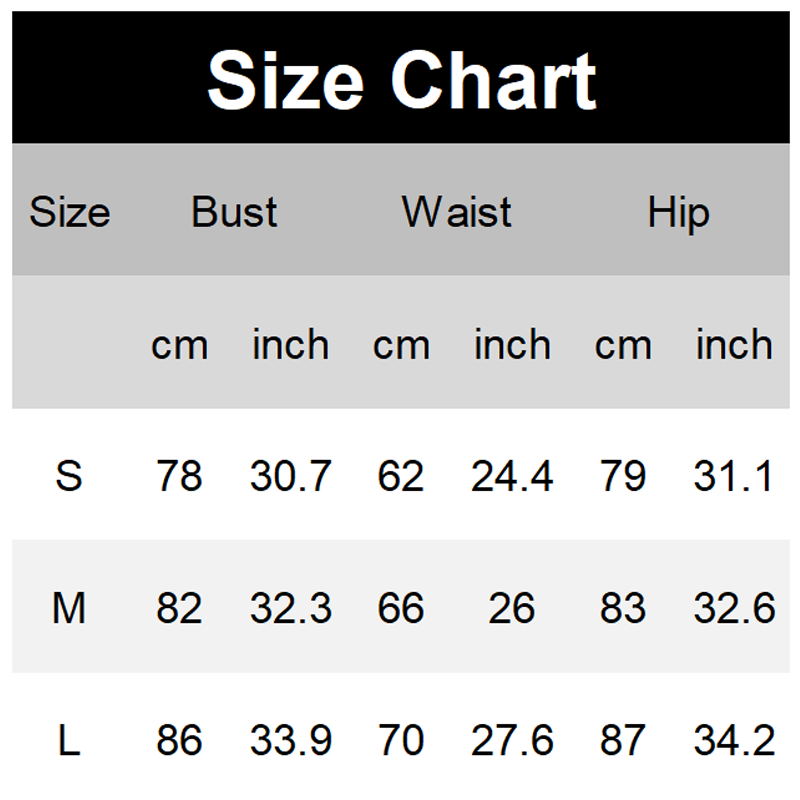This screenshot has width=800, height=800.
Task: Select the Size column header
Action: point(69,212)
